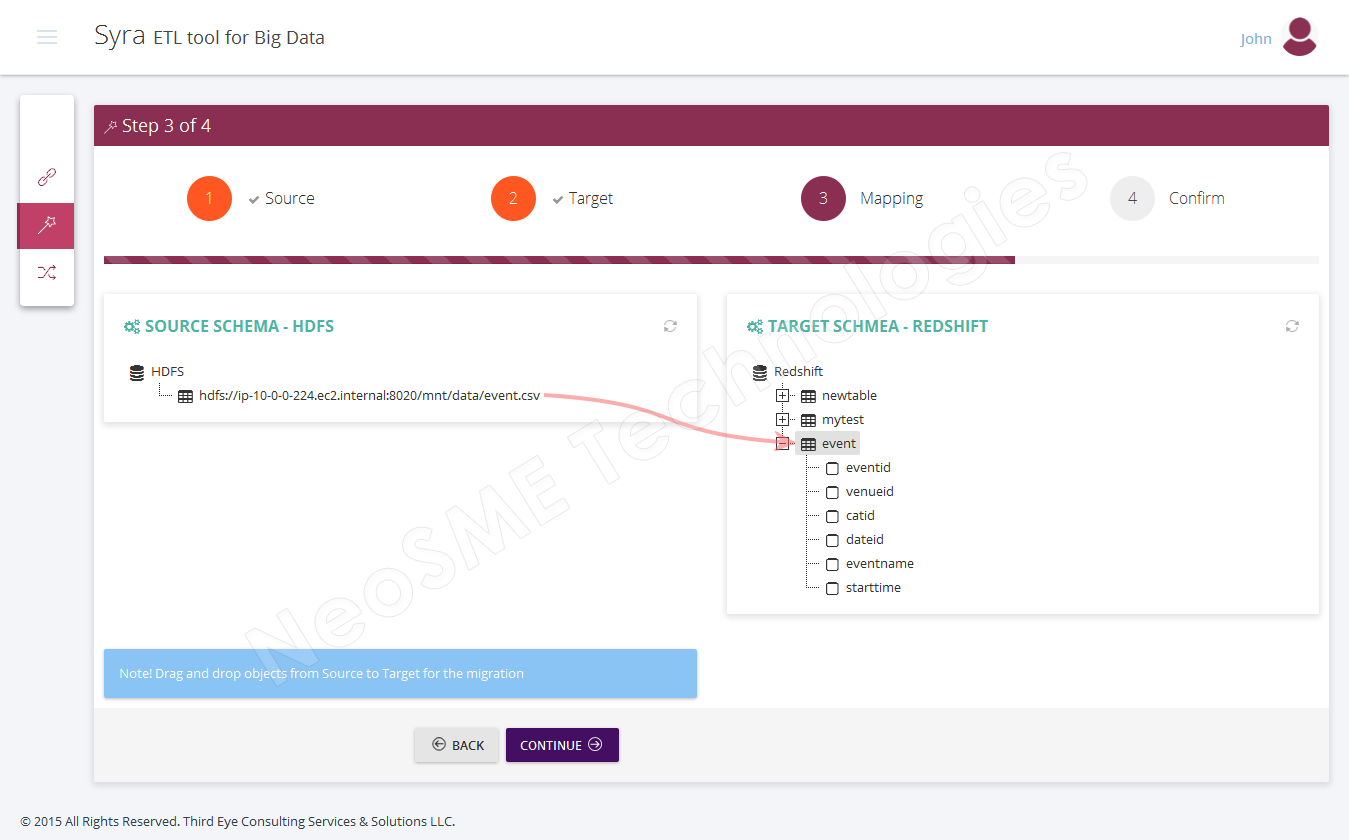Select the newtable label
This screenshot has width=1349, height=840.
click(849, 396)
